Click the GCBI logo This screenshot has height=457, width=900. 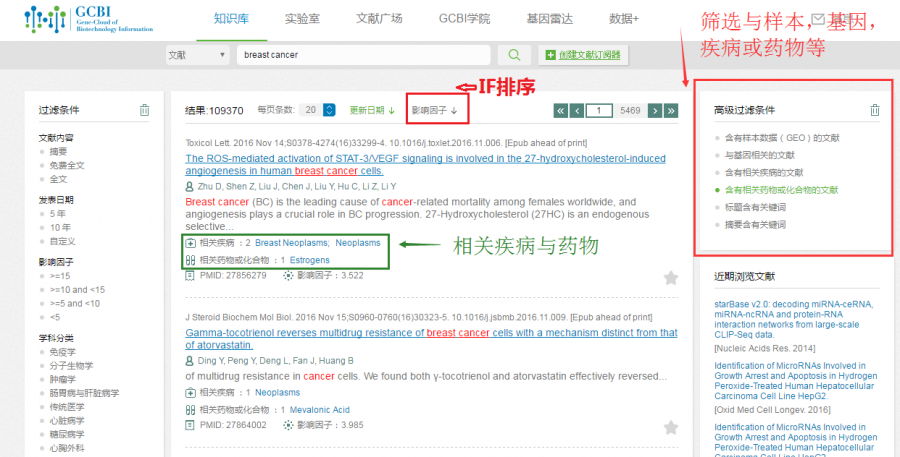tap(88, 20)
